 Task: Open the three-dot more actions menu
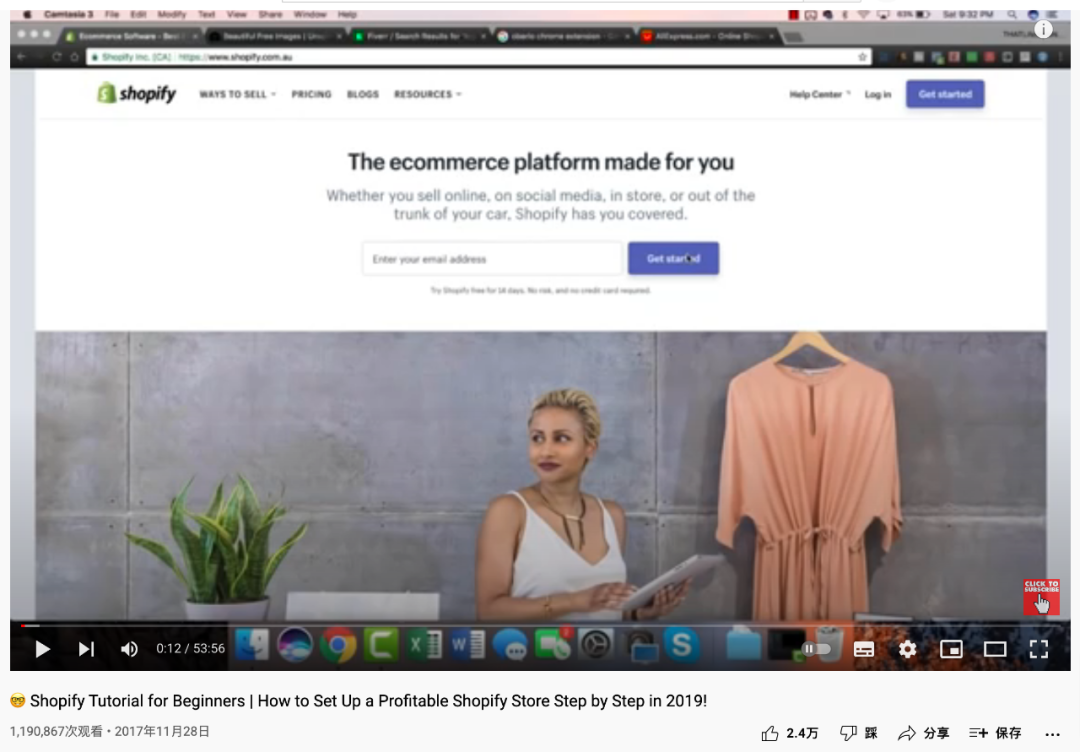pos(1052,734)
